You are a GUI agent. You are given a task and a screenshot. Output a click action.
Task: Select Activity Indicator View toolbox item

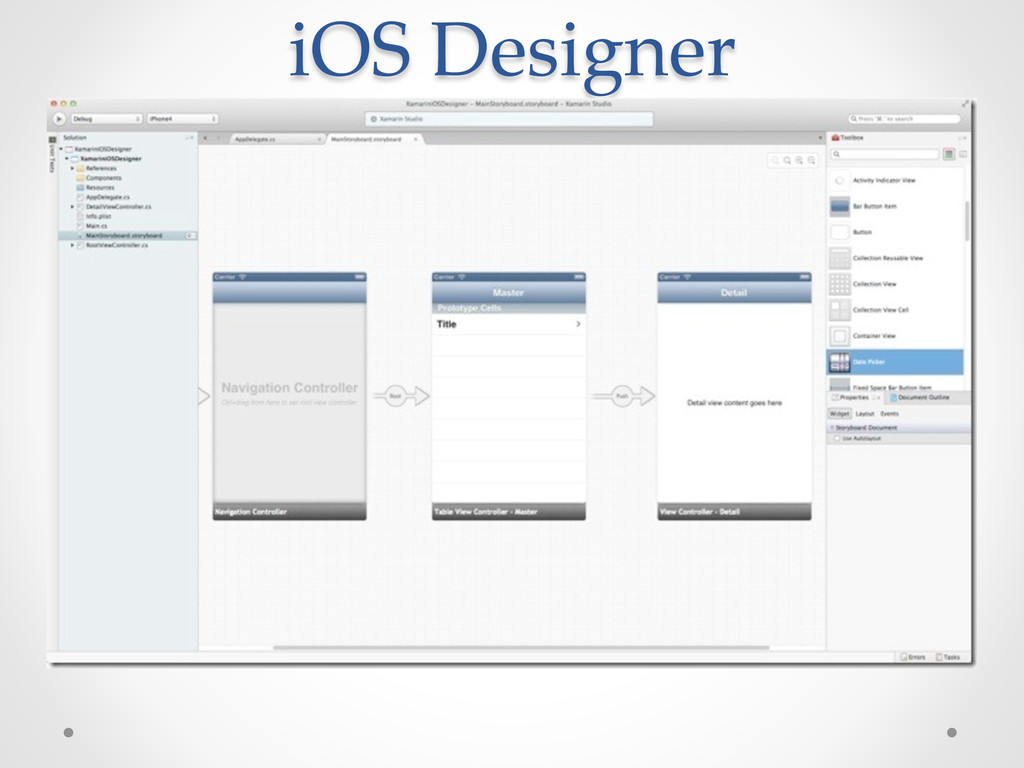point(896,180)
